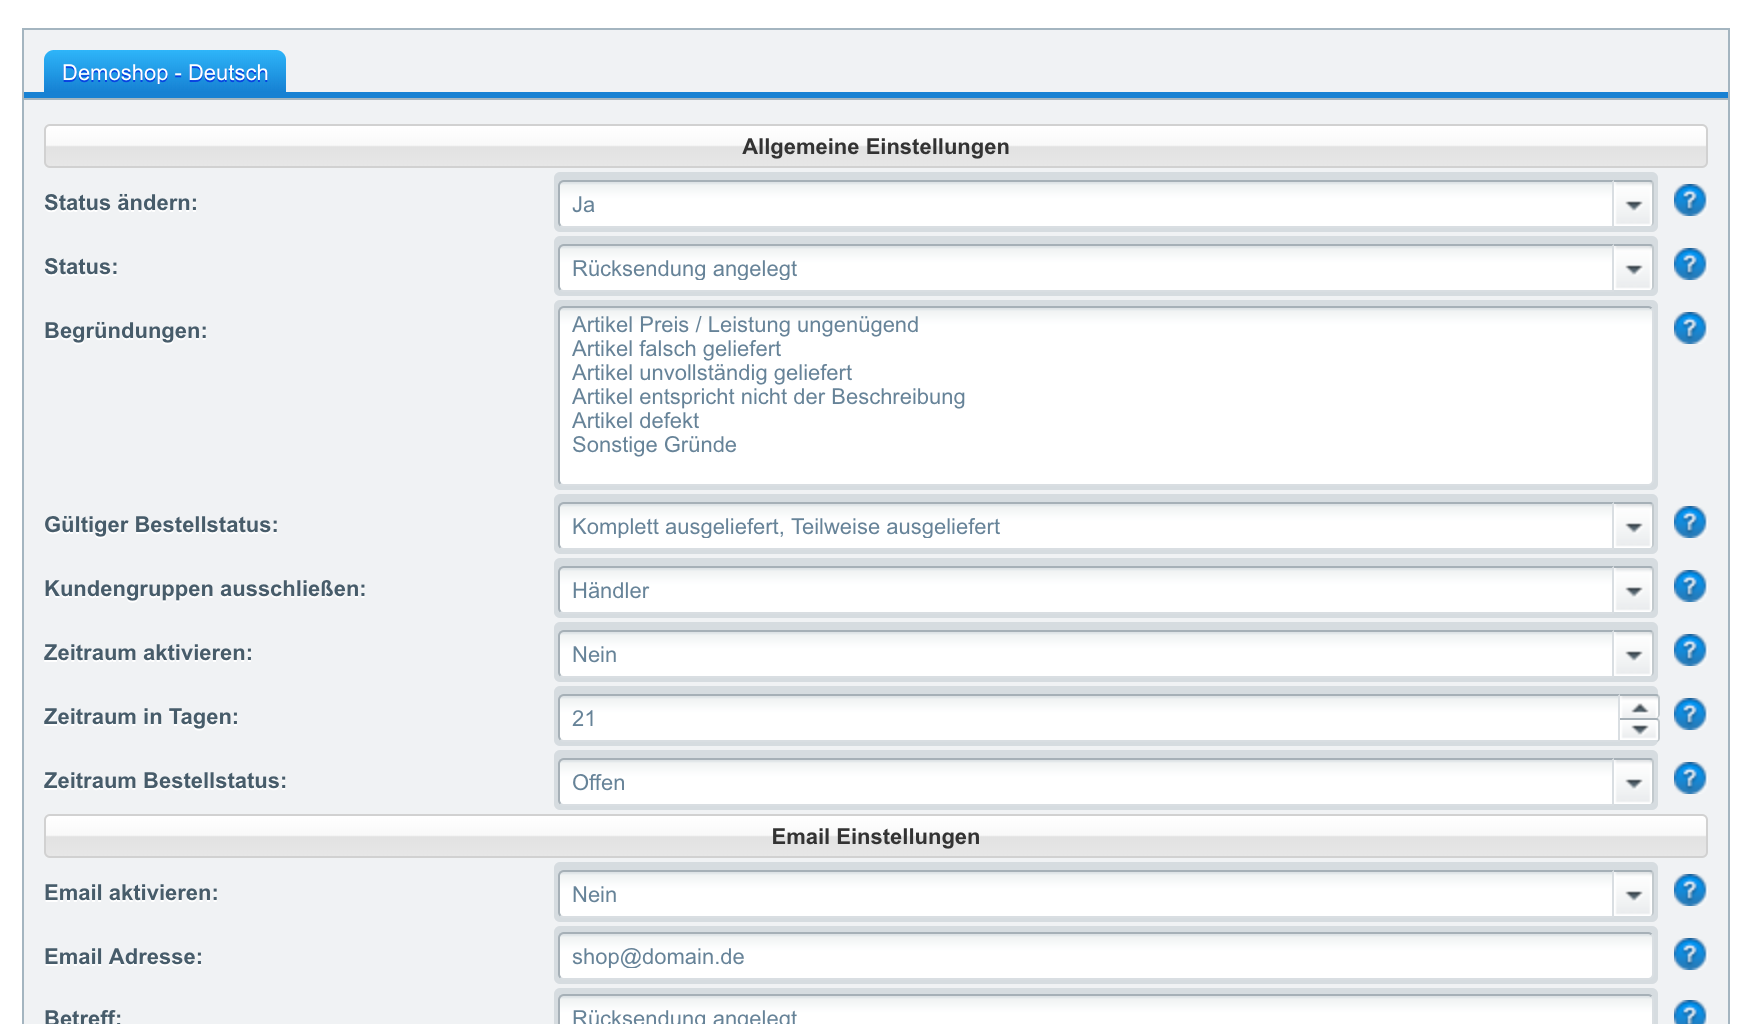Click 'Artikel unvollständig geliefert' line
The height and width of the screenshot is (1024, 1754).
click(712, 373)
